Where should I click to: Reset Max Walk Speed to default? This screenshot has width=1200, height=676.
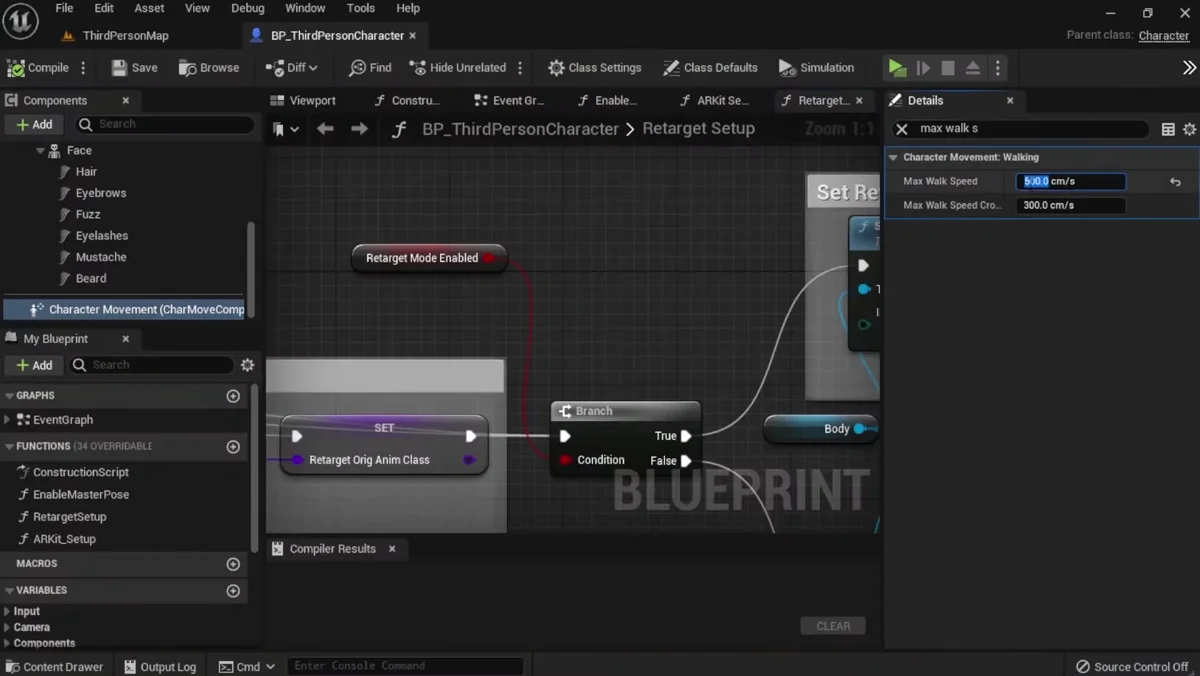point(1175,182)
